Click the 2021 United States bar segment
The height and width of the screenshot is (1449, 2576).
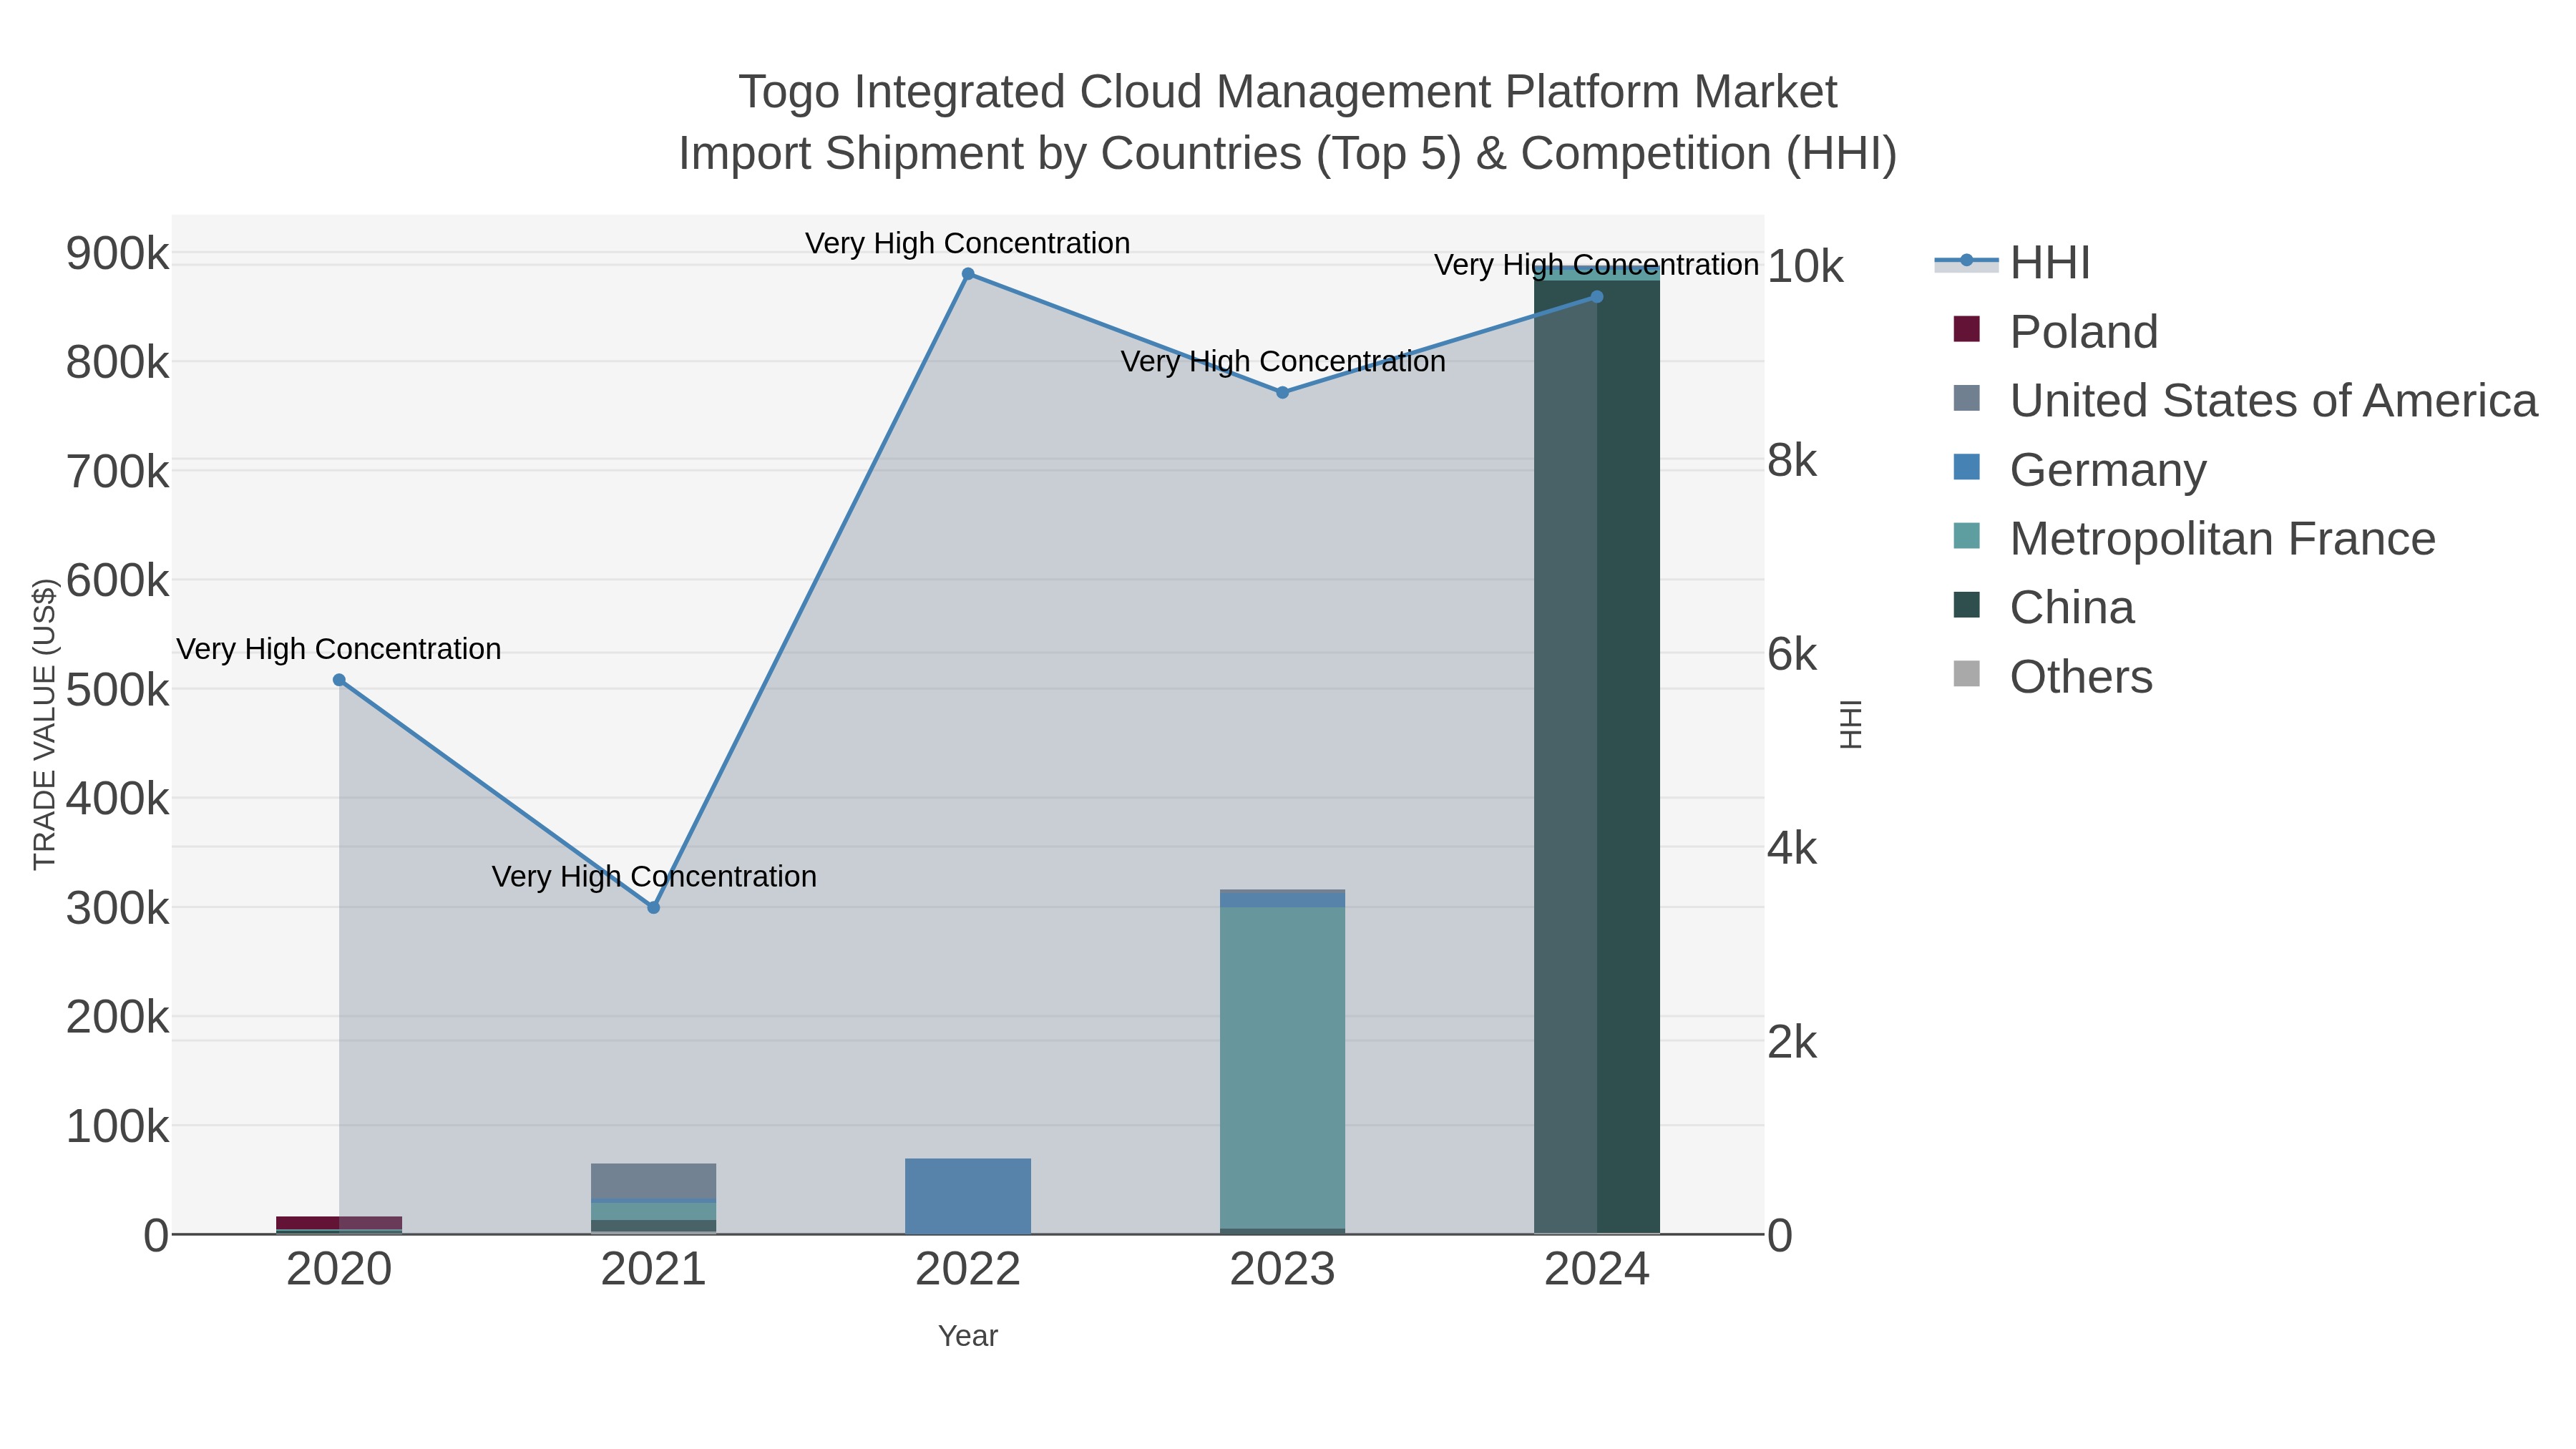654,1181
